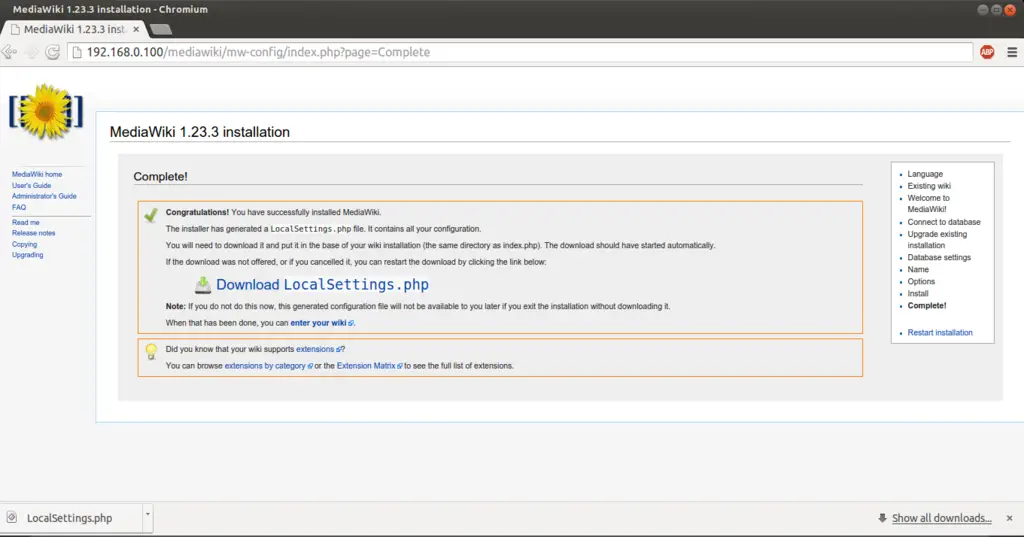Click the Complete! section heading
The image size is (1024, 537).
(x=160, y=176)
